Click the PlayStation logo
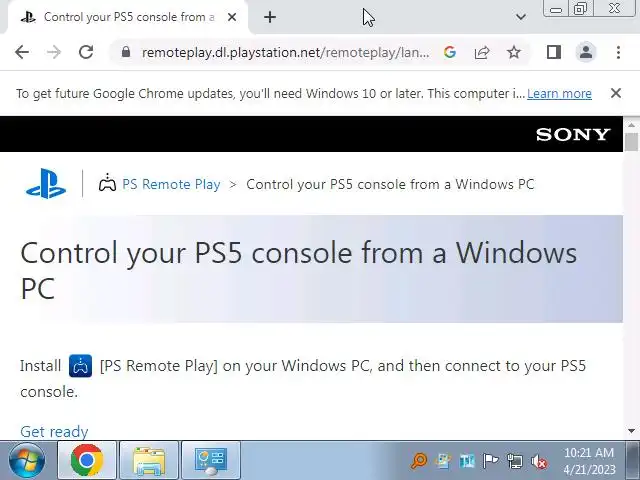The width and height of the screenshot is (640, 480). (x=46, y=184)
